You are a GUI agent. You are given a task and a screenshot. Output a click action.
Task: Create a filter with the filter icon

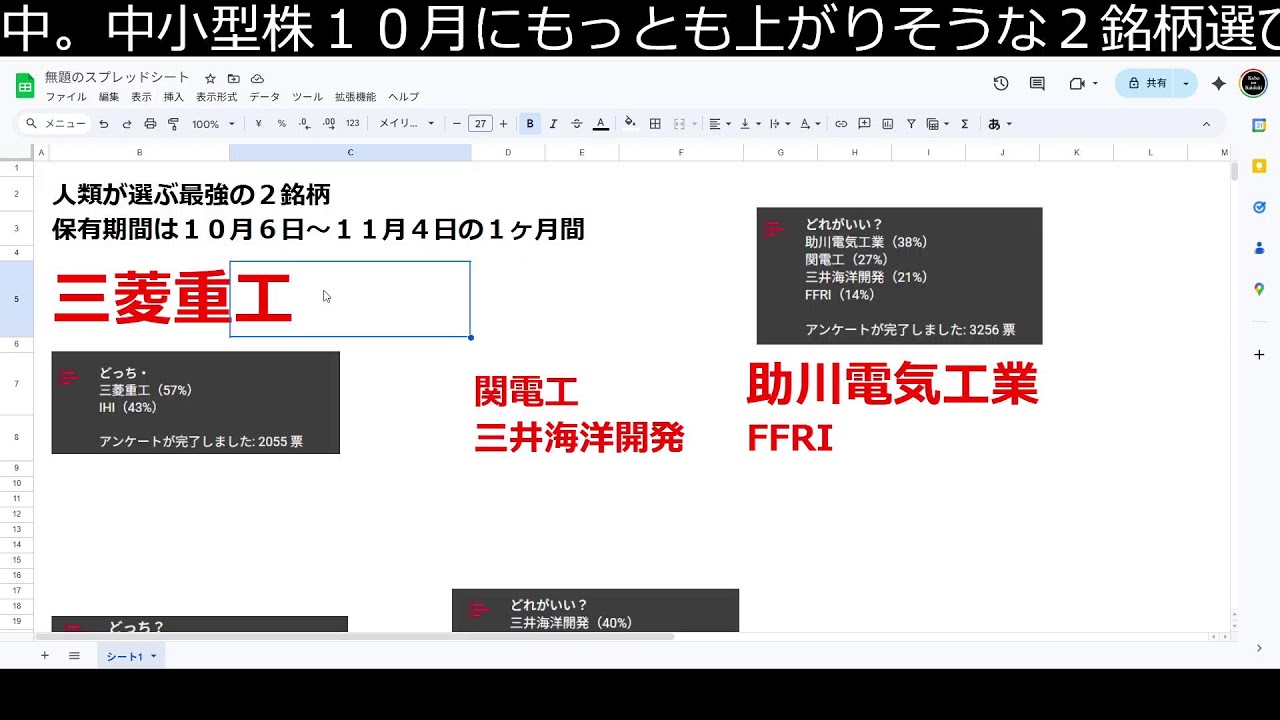click(912, 123)
